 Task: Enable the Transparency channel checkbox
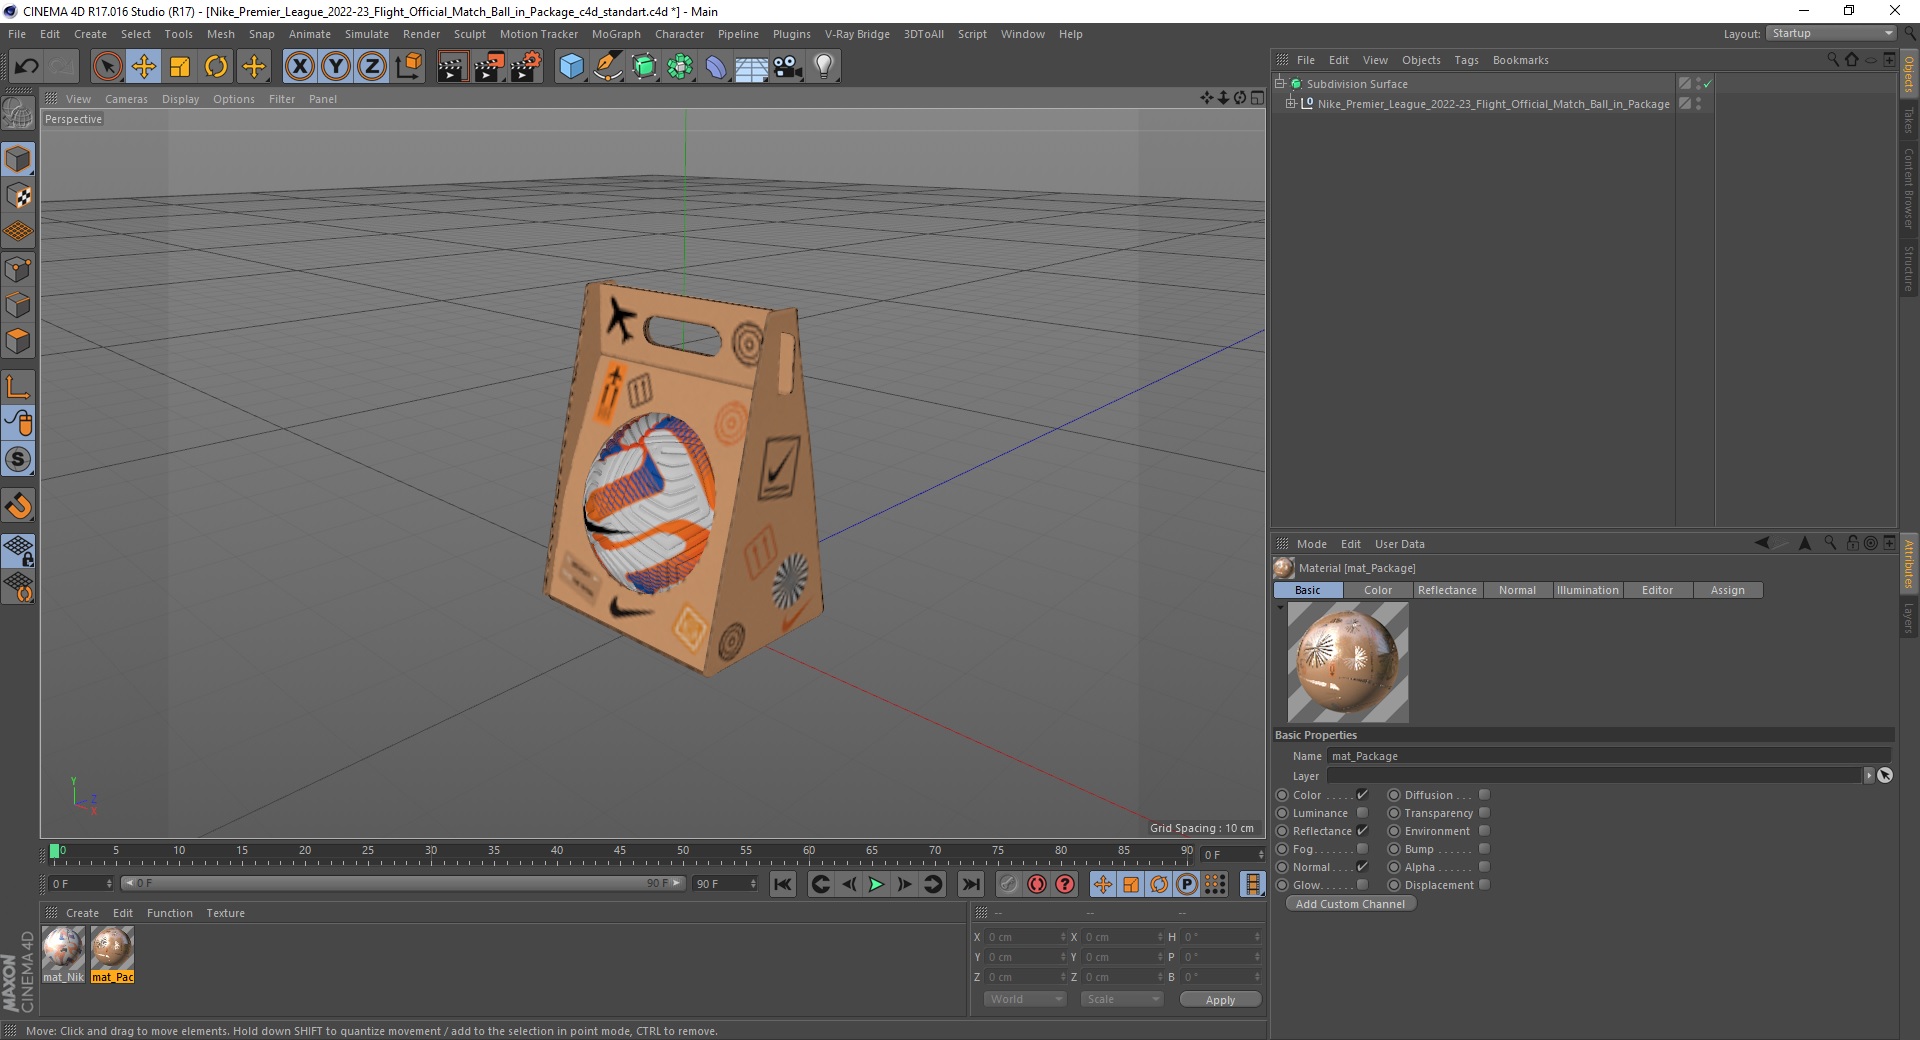tap(1484, 813)
